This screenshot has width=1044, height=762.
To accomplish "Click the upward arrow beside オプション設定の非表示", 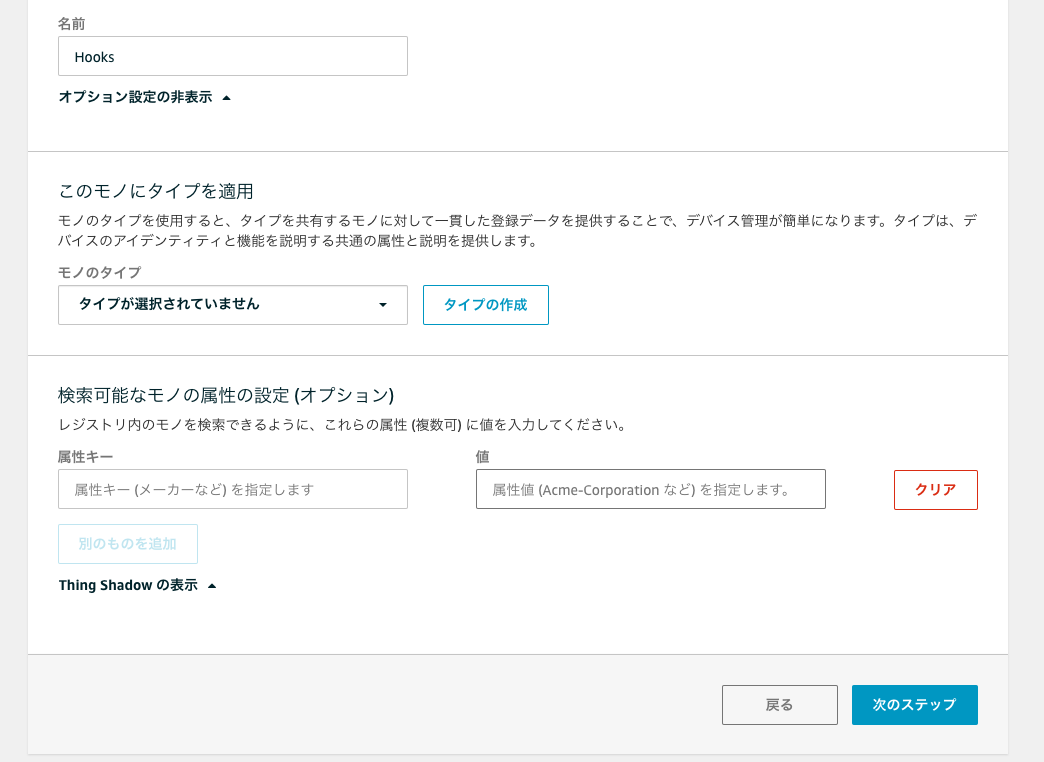I will [x=227, y=96].
